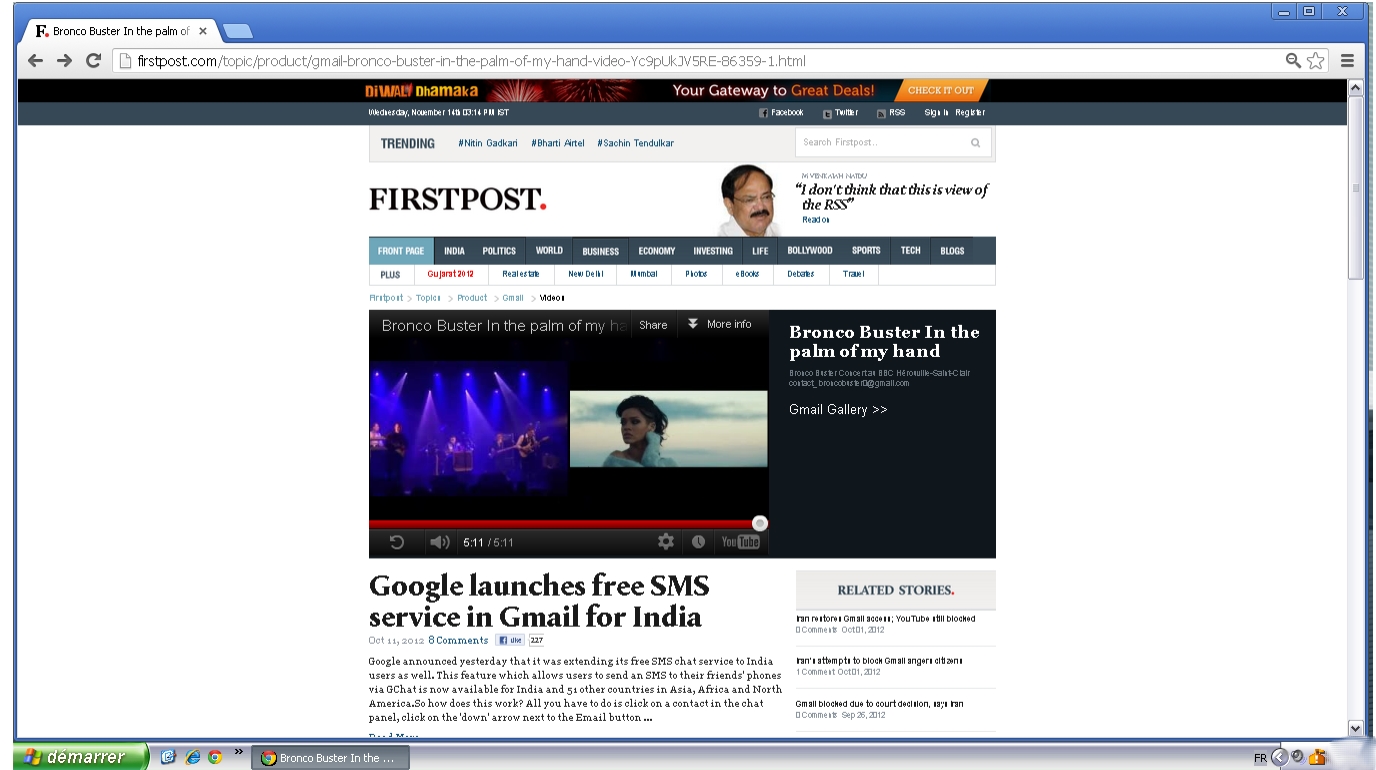Image resolution: width=1376 pixels, height=770 pixels.
Task: Select New Delhi in the Plus bar
Action: click(x=587, y=274)
